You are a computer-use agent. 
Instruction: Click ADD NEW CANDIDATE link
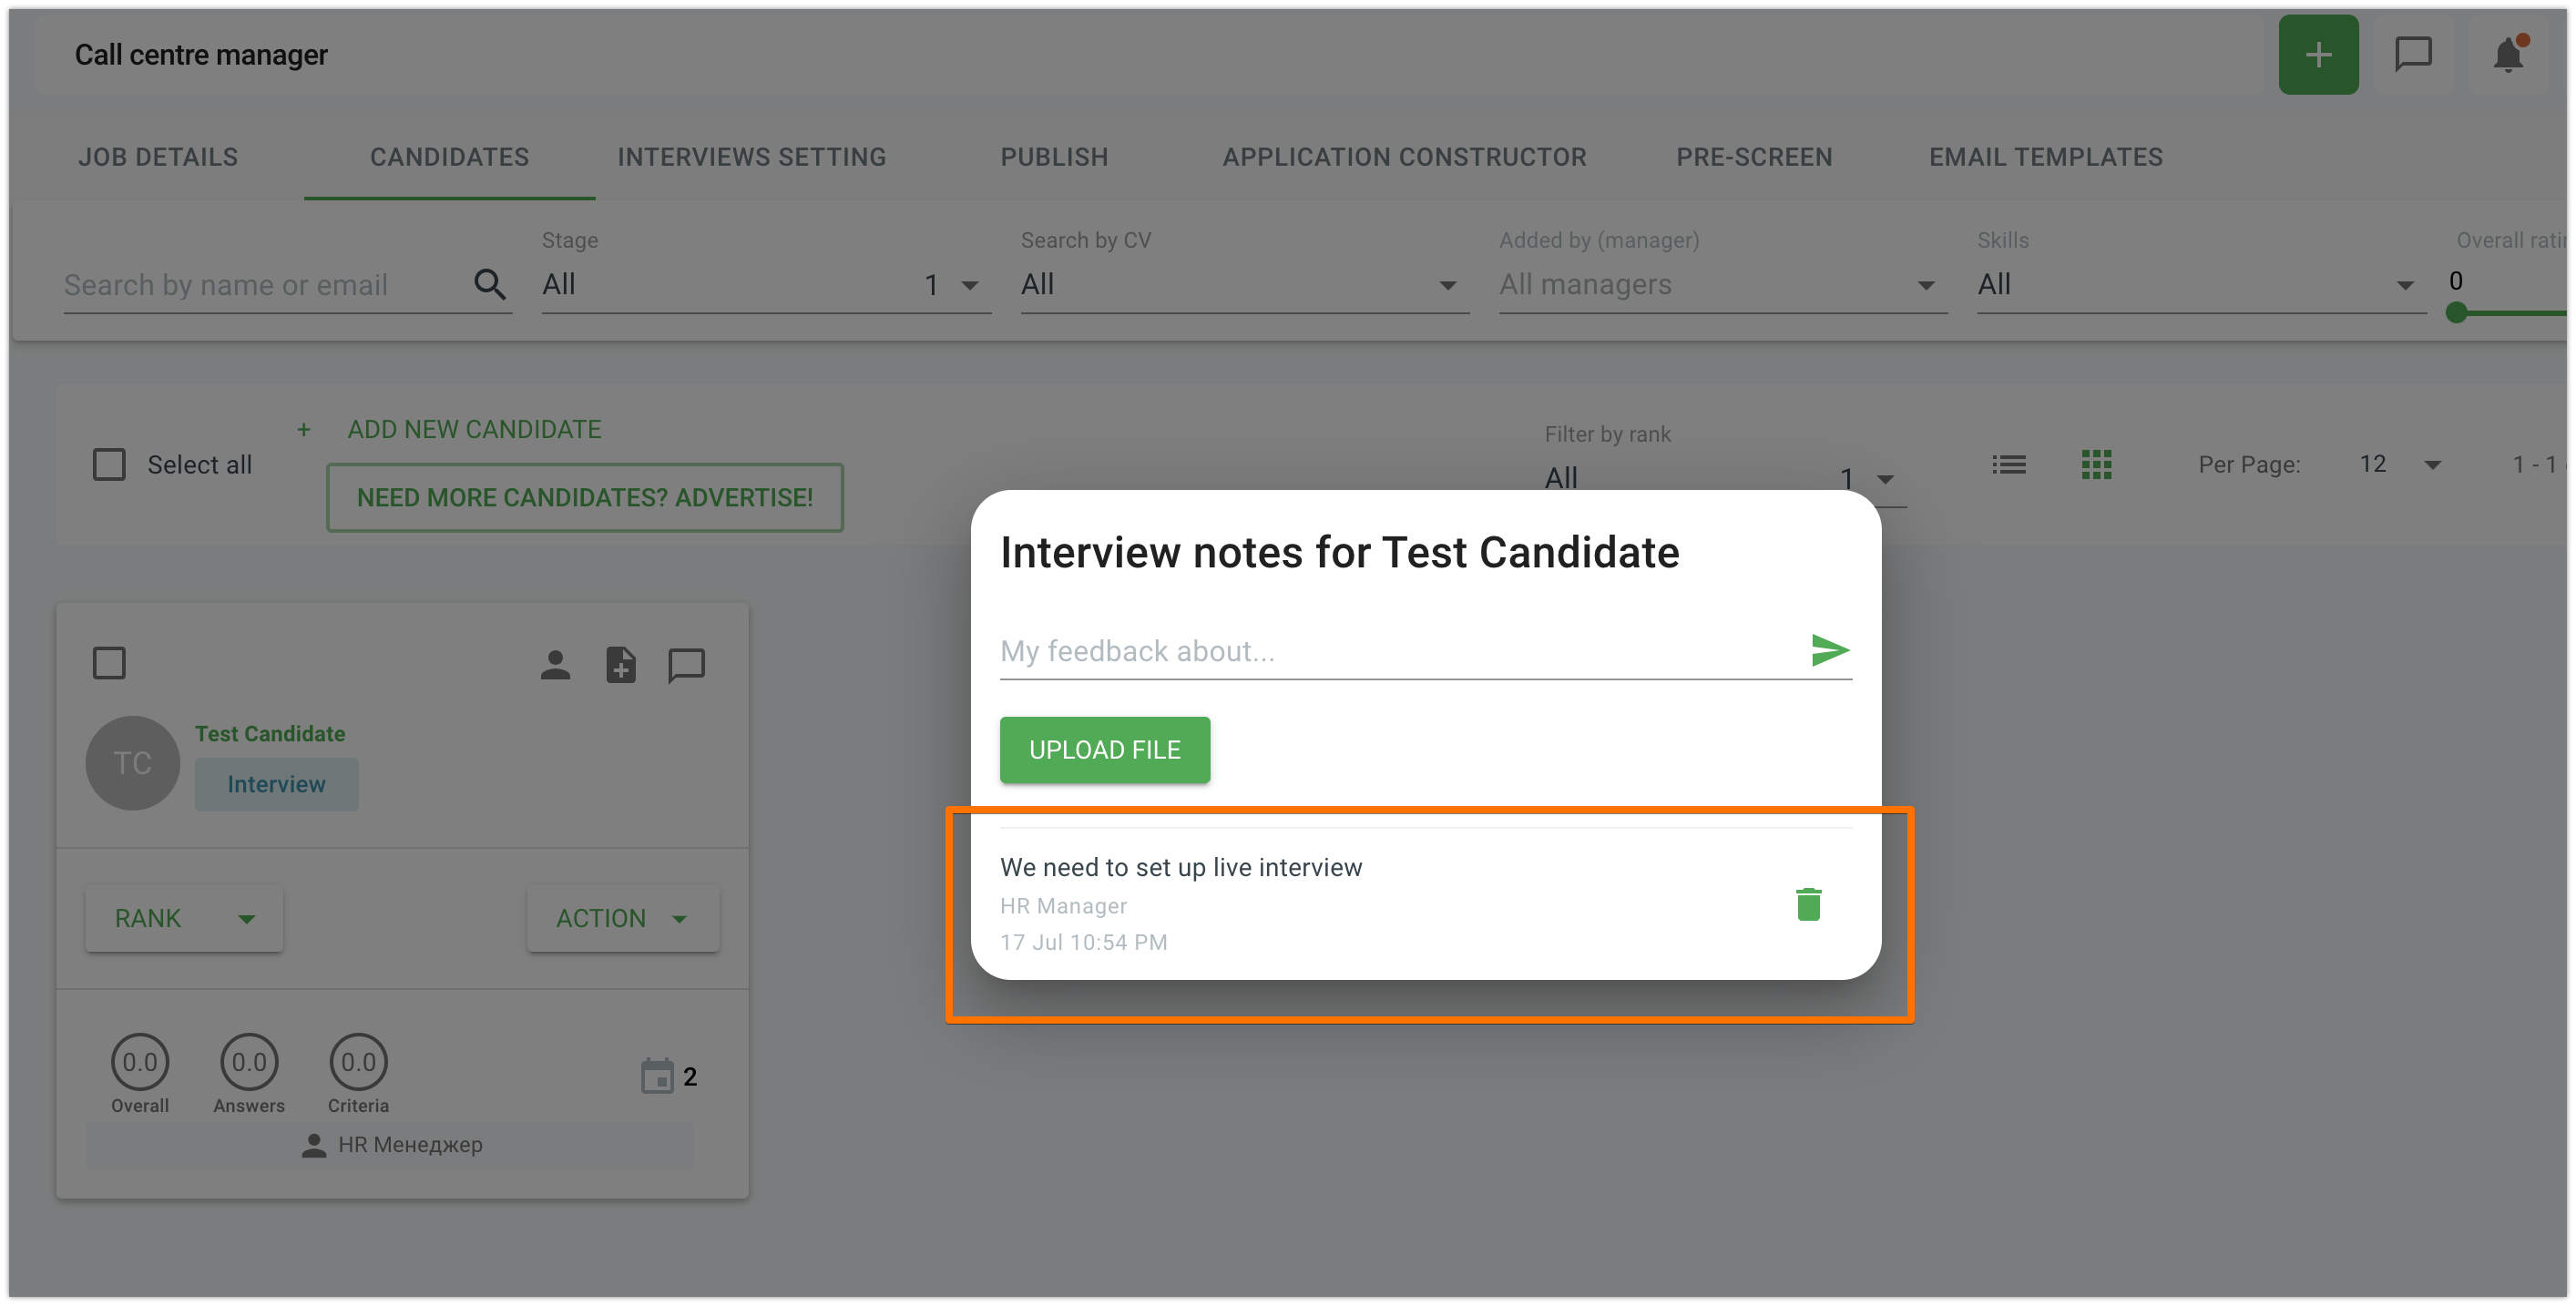(x=474, y=429)
